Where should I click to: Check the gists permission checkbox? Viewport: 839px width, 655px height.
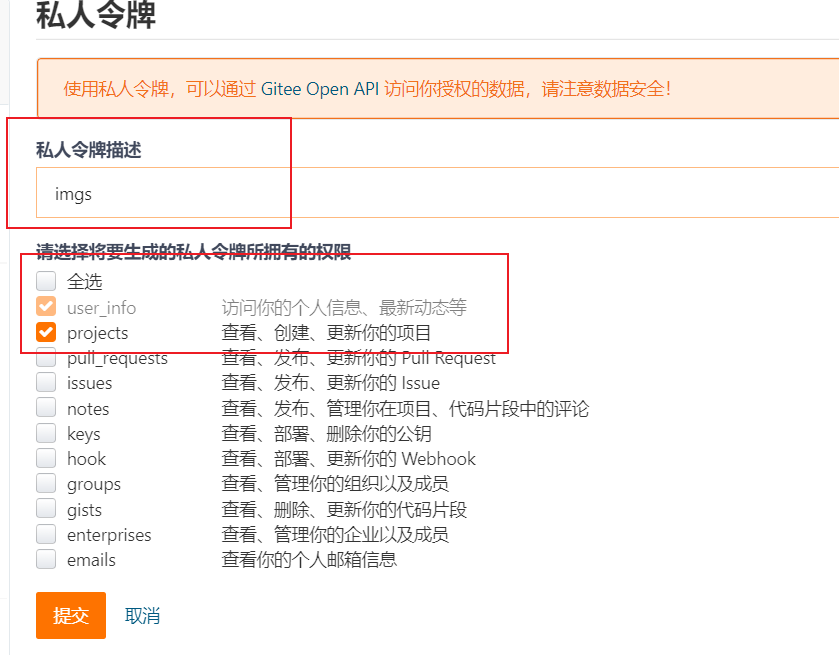pos(46,508)
